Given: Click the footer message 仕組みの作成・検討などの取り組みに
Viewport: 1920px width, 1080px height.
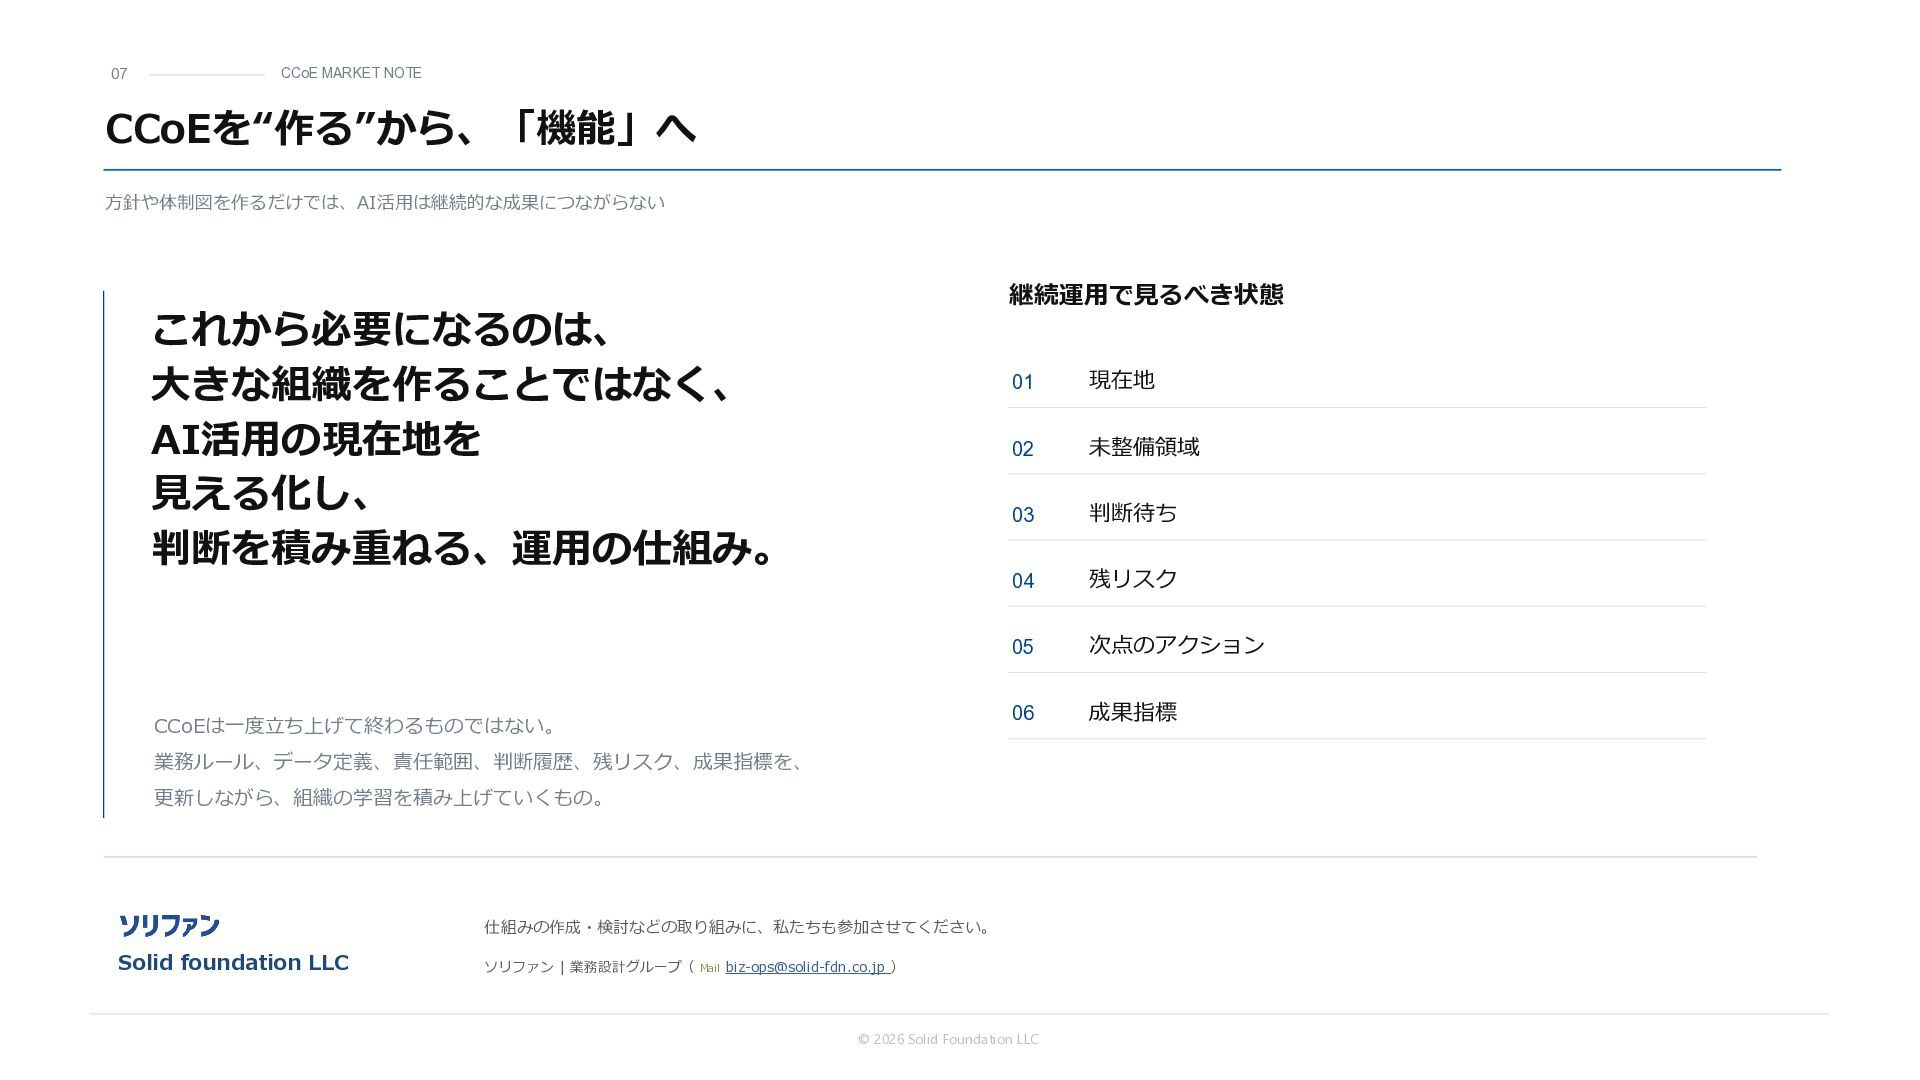Looking at the screenshot, I should tap(738, 927).
